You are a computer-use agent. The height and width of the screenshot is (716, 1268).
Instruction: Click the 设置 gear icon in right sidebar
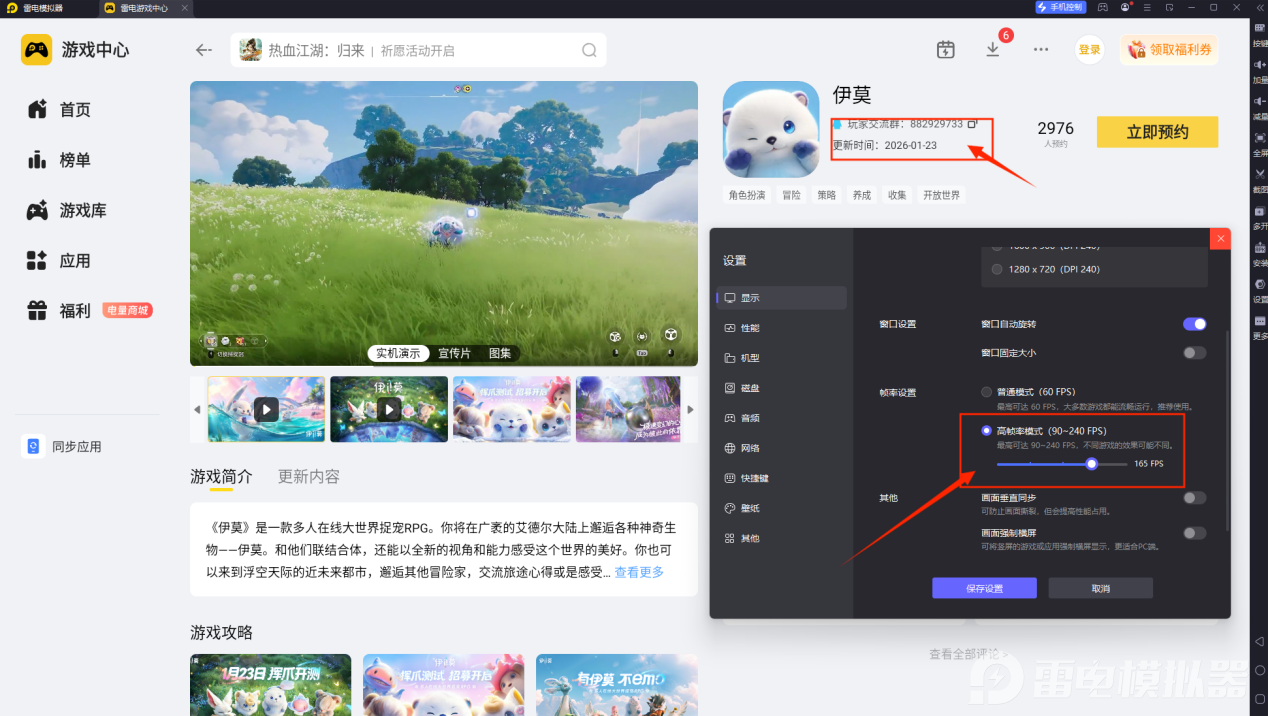tap(1260, 284)
